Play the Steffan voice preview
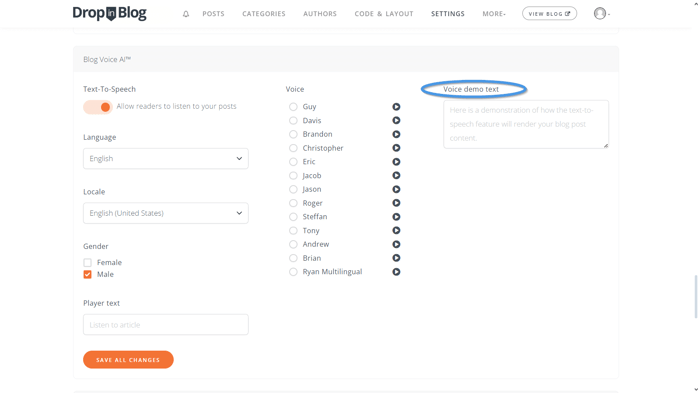 (x=396, y=217)
